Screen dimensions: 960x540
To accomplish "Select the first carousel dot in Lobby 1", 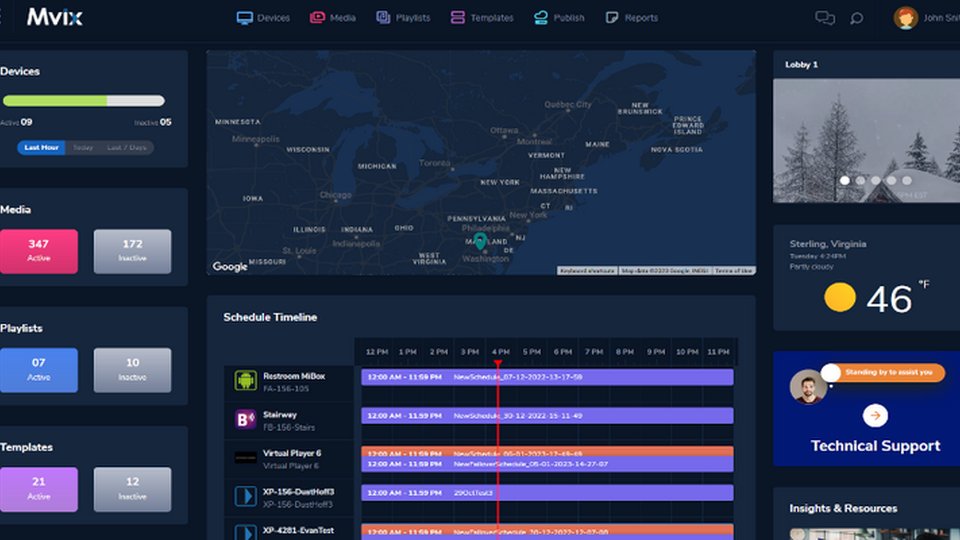I will point(845,181).
